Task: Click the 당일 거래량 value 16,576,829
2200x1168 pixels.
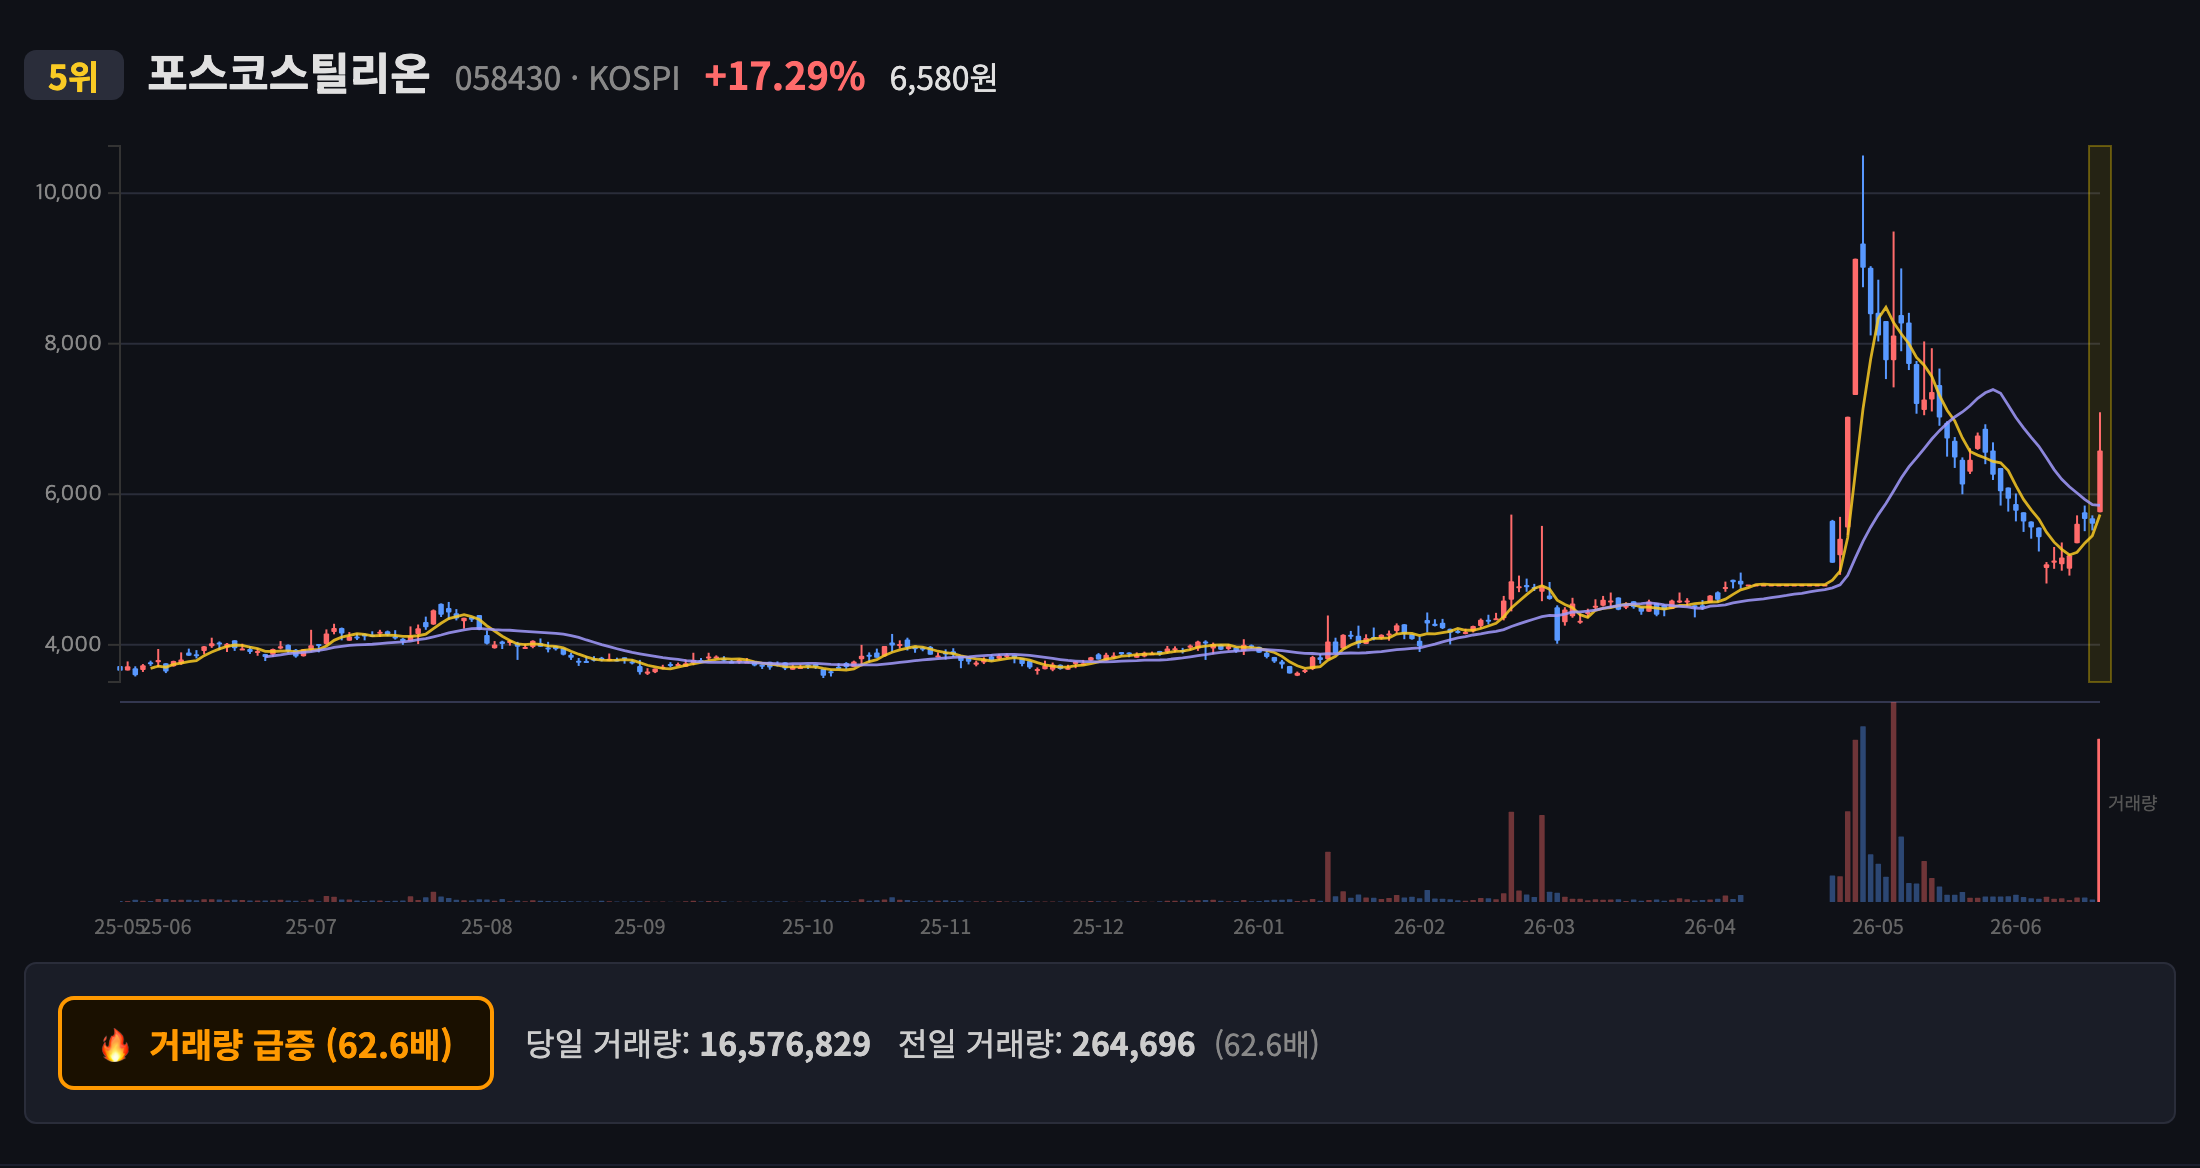Action: [785, 1044]
